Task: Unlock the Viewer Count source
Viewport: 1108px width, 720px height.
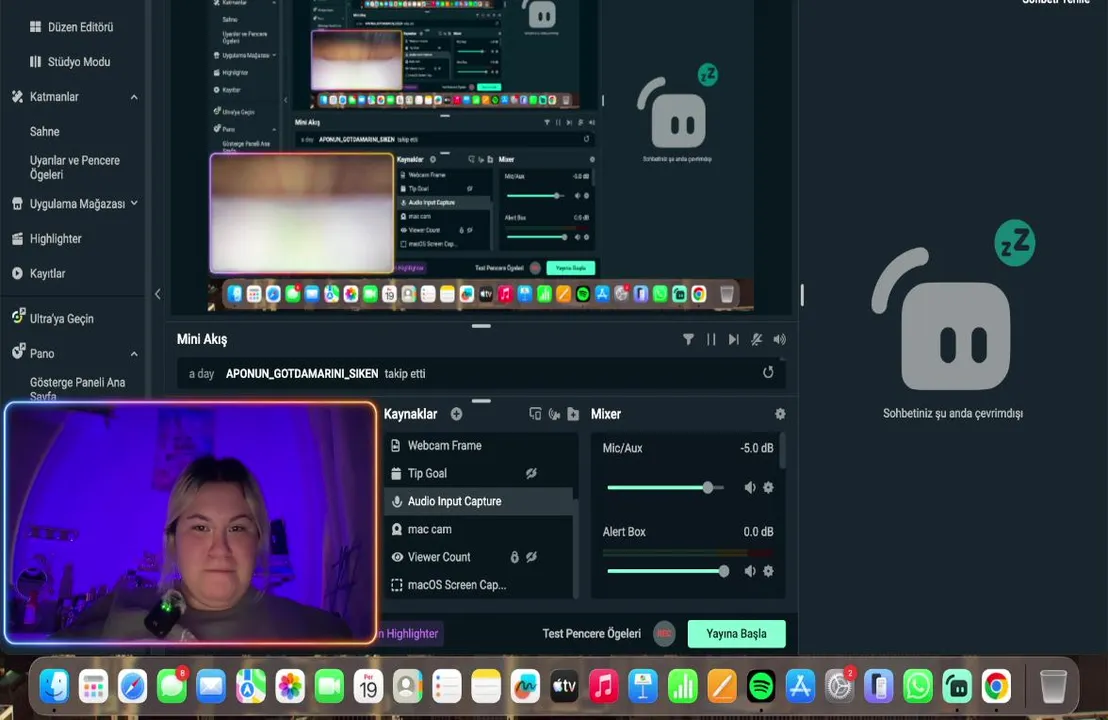Action: pyautogui.click(x=514, y=557)
